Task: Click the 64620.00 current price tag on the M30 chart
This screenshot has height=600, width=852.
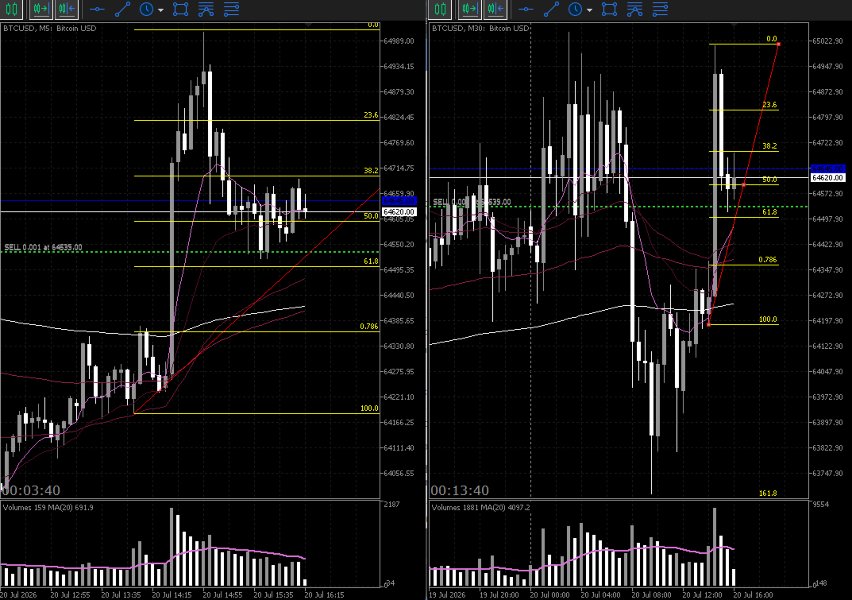Action: pos(828,178)
